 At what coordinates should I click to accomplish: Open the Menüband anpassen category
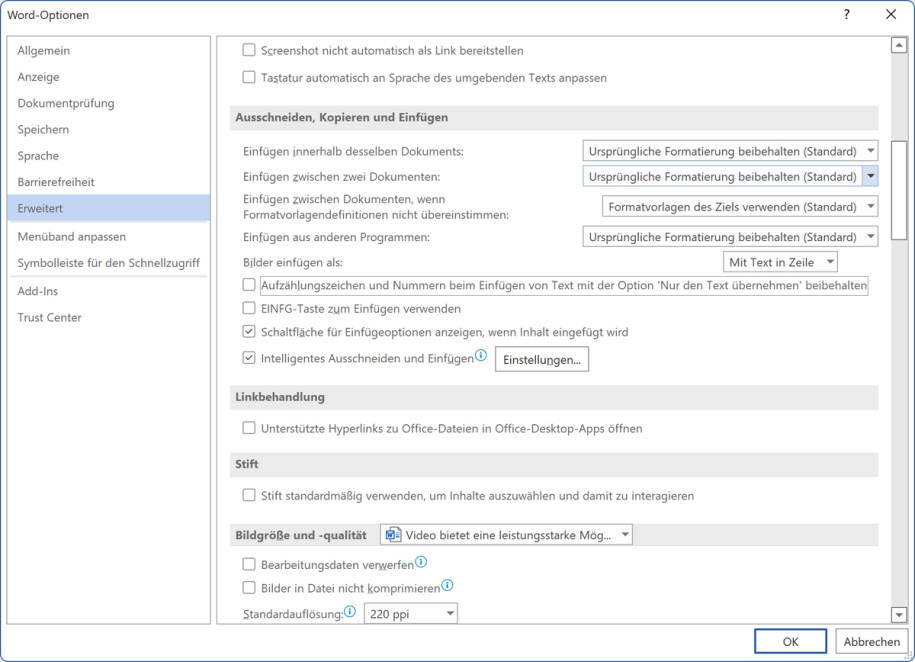(72, 237)
